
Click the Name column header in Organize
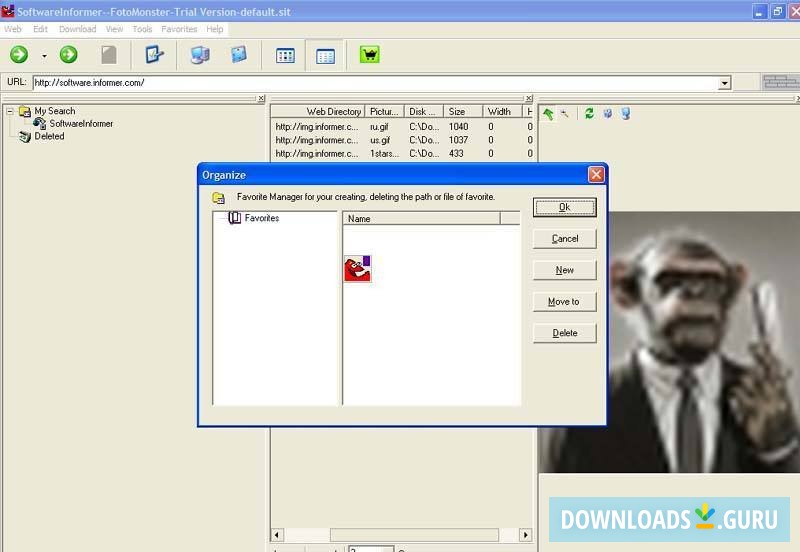tap(421, 218)
